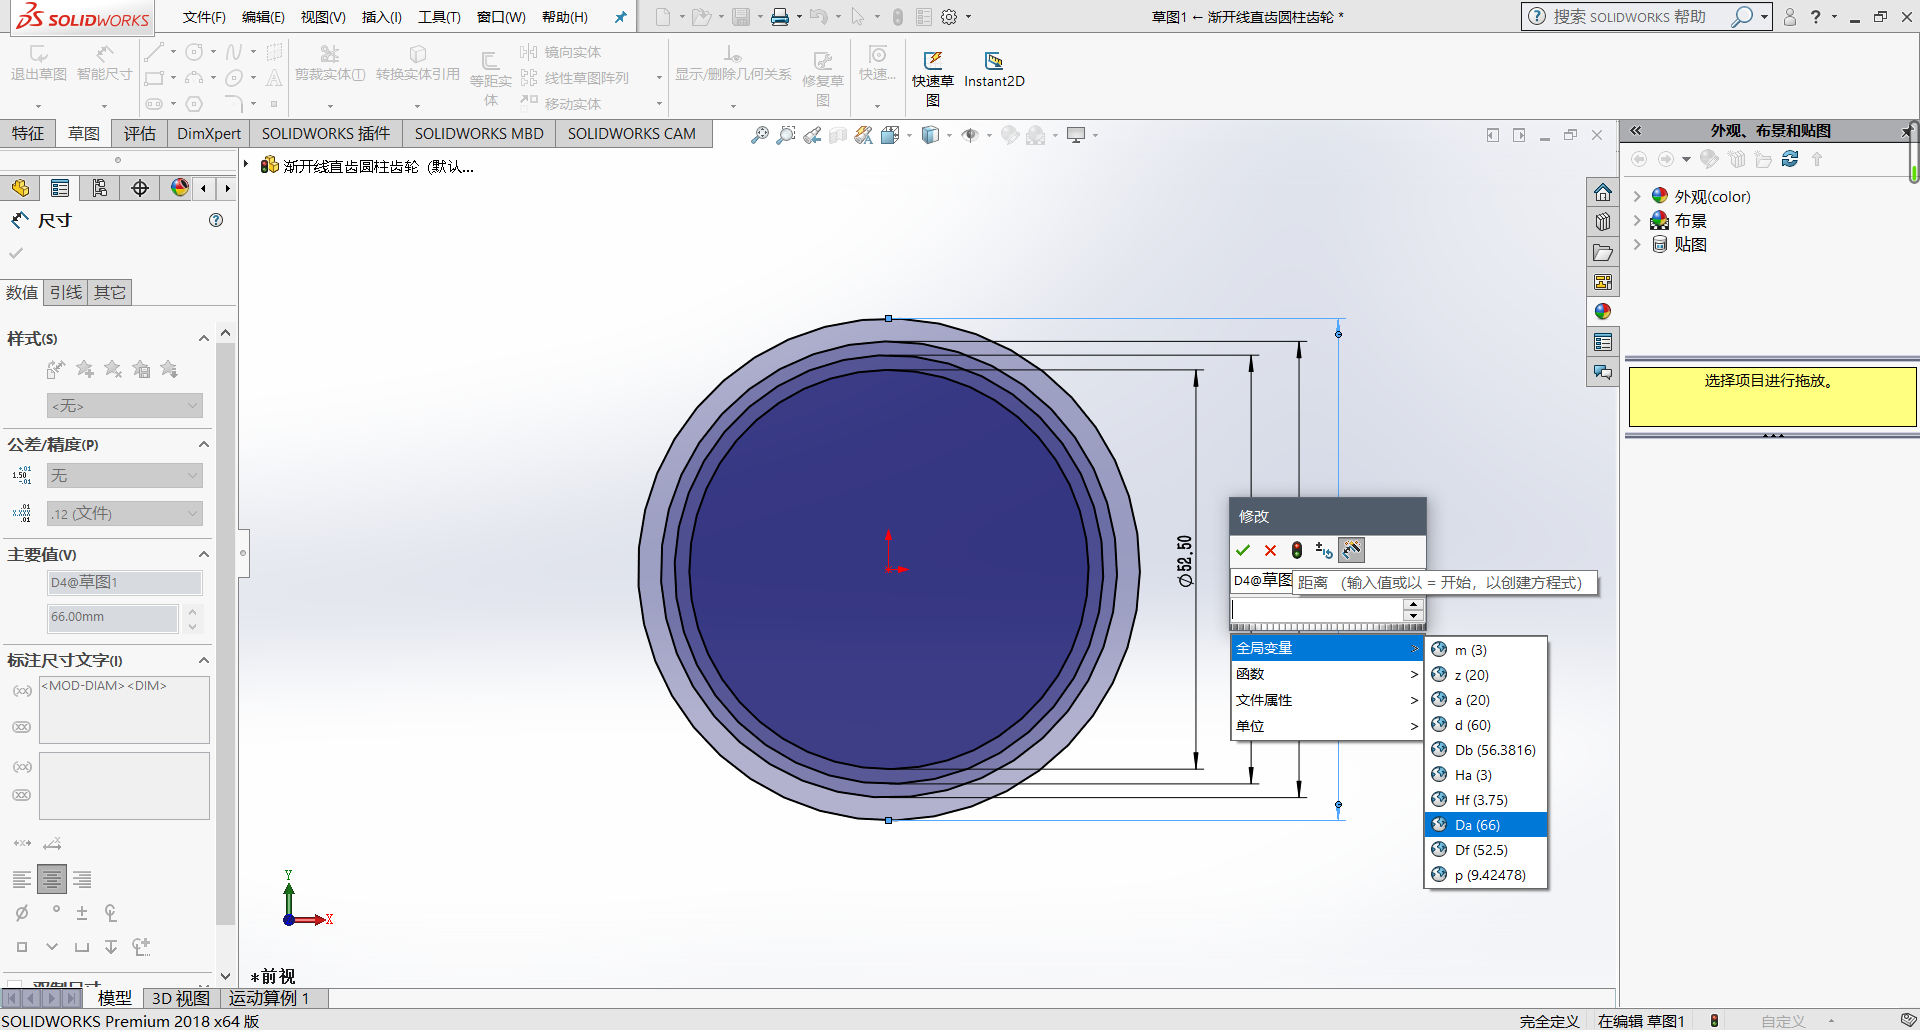Insert the plus/minus symbol in dimension text
Viewport: 1920px width, 1030px height.
82,913
